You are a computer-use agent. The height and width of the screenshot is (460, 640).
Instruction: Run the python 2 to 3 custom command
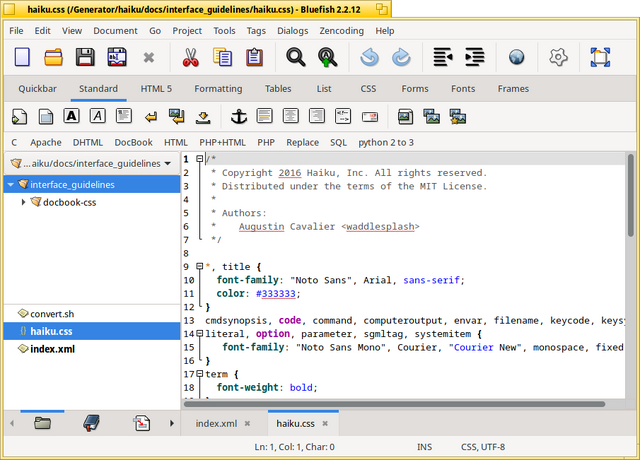386,142
